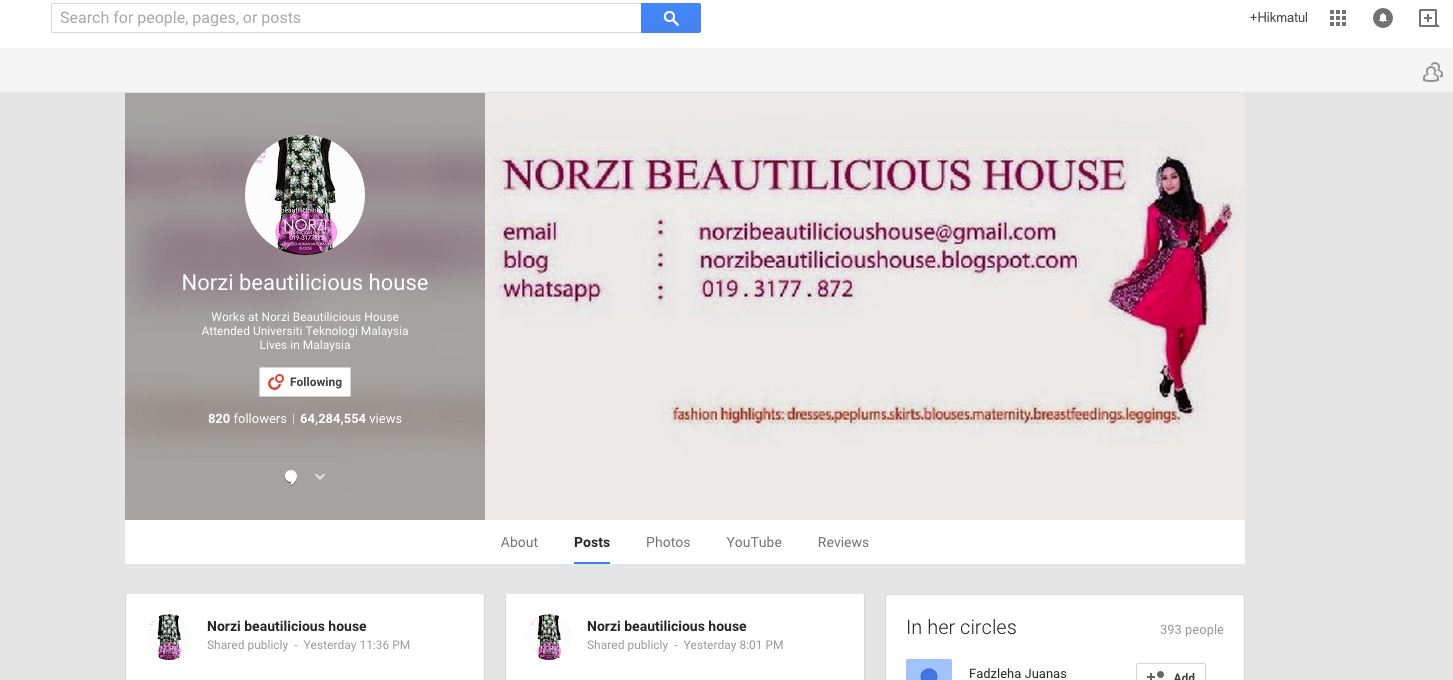
Task: Open the +Hikmatul profile link
Action: pyautogui.click(x=1278, y=18)
